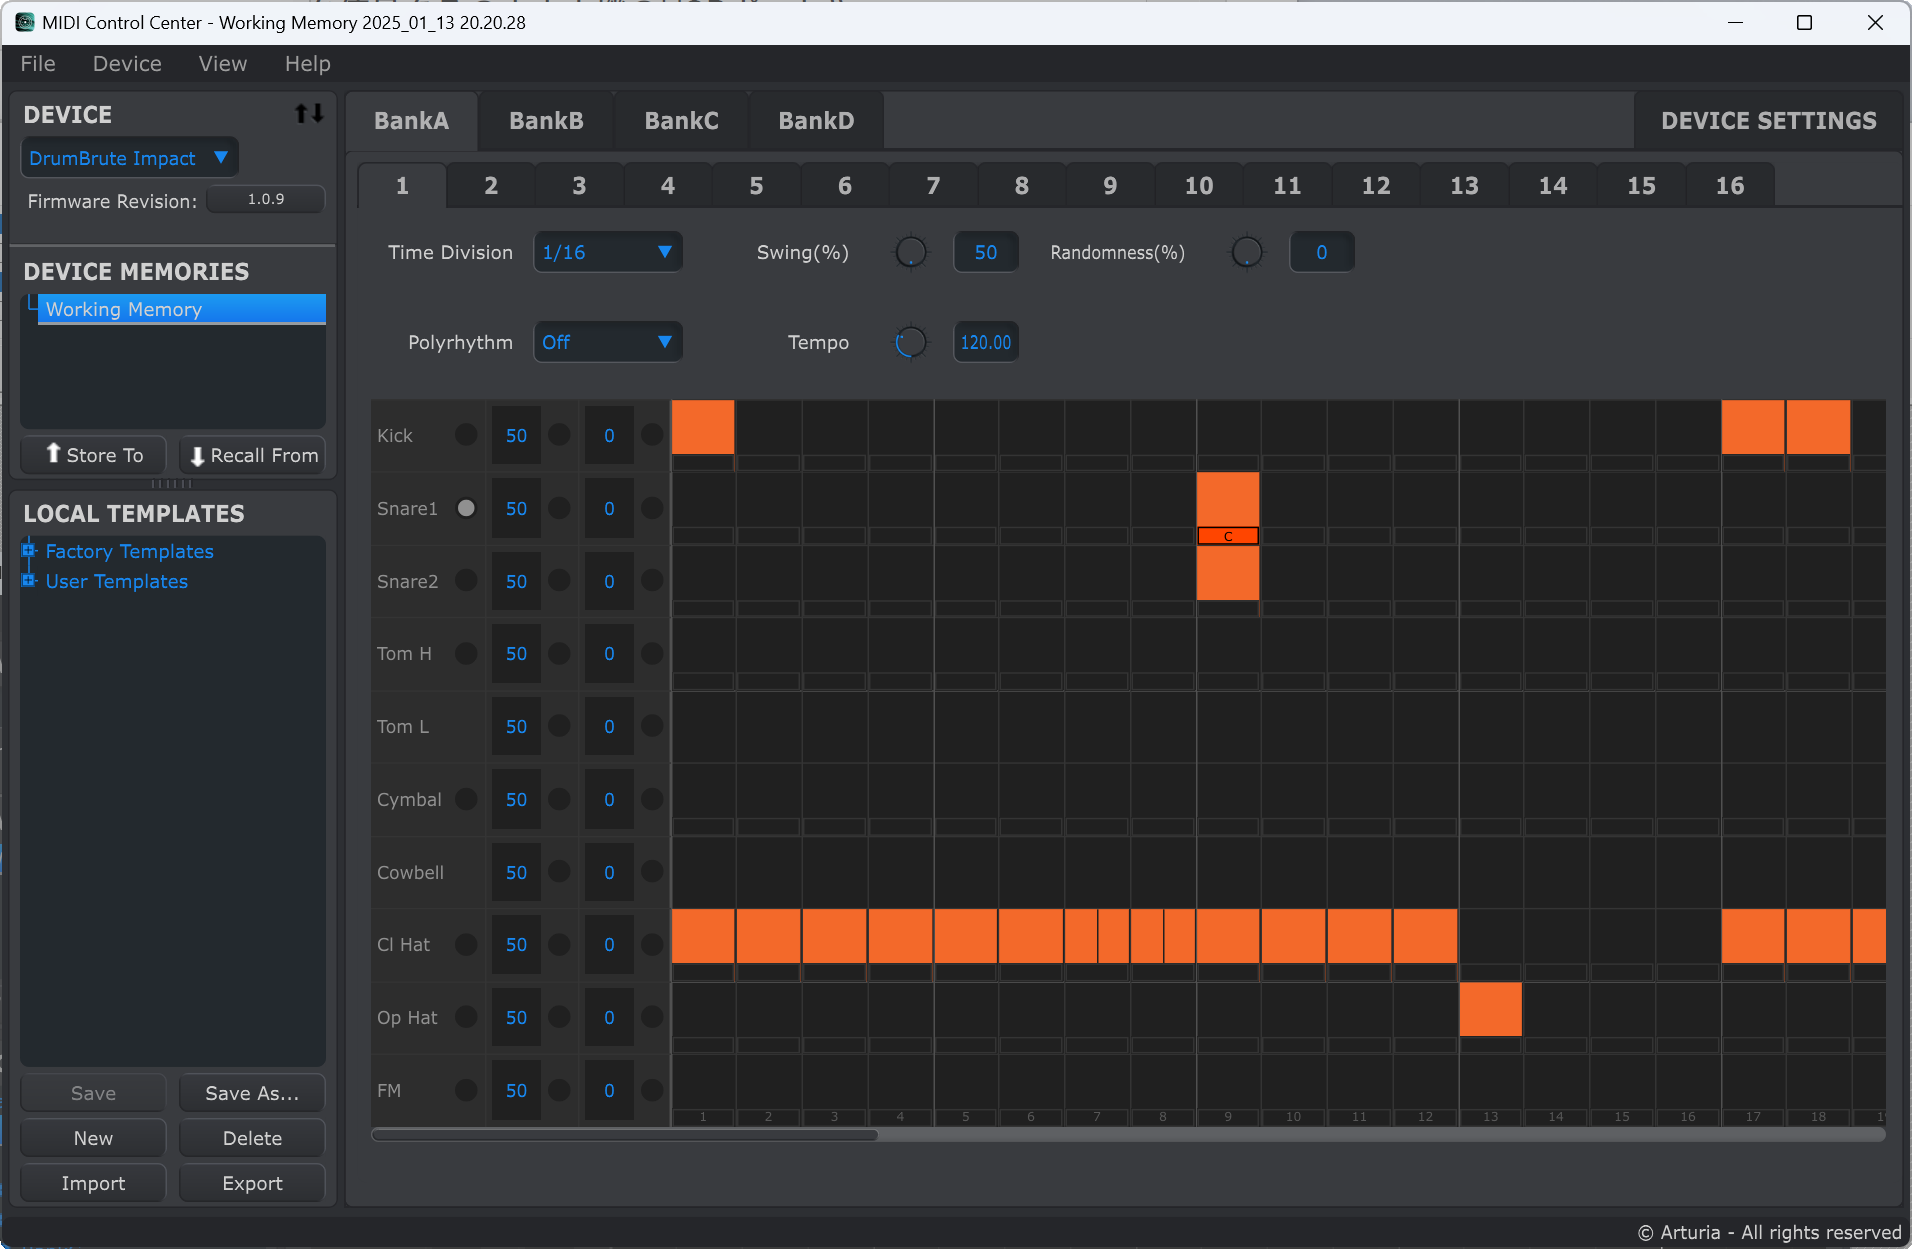Click the Randomness value field showing 0
1912x1249 pixels.
coord(1322,252)
